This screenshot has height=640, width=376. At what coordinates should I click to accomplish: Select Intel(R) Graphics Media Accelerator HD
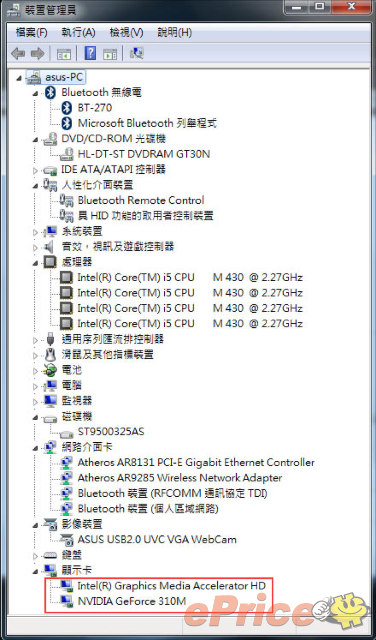[171, 586]
